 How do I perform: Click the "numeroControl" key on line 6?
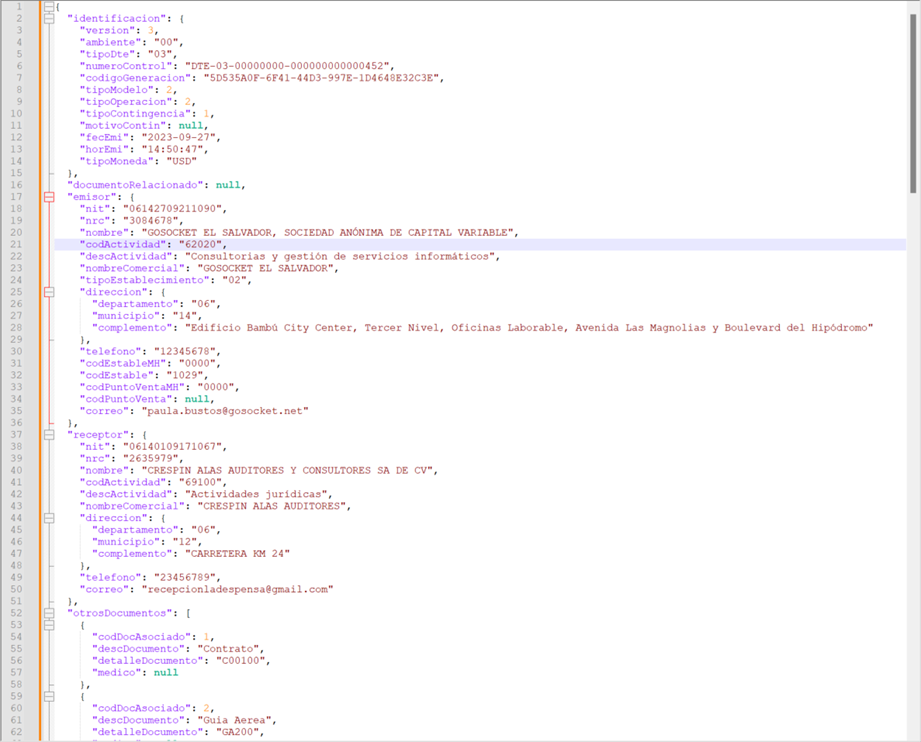(126, 66)
